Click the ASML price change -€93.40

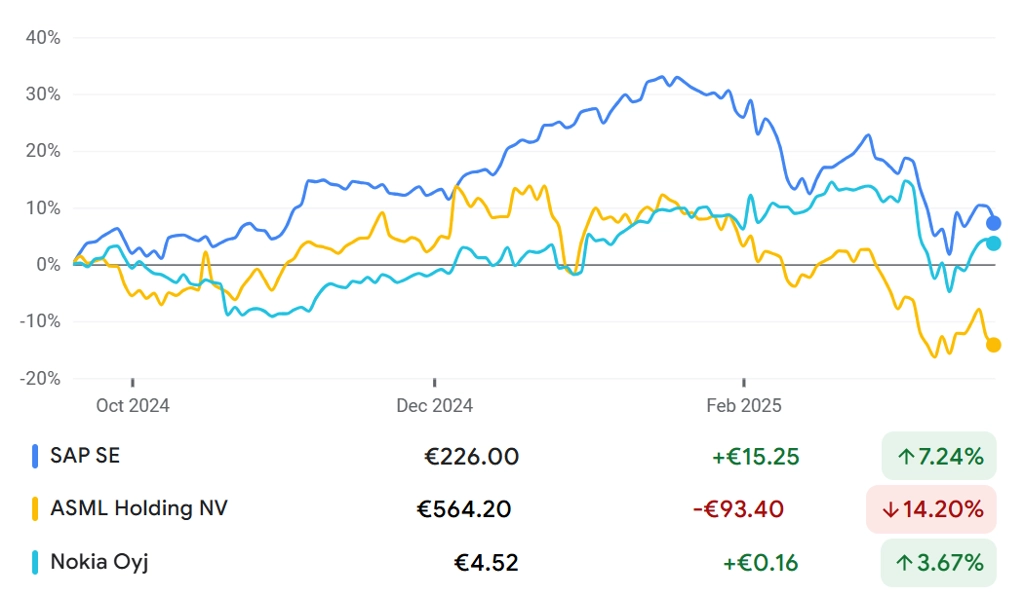(739, 509)
